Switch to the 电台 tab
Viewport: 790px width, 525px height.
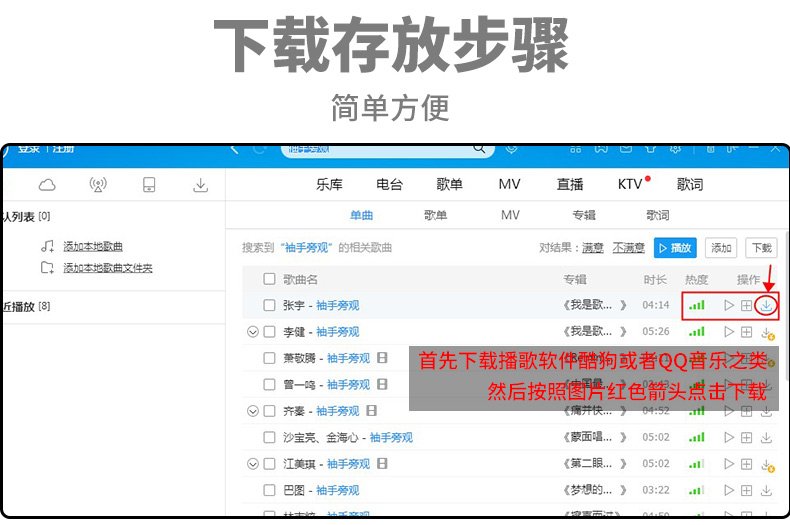tap(390, 185)
